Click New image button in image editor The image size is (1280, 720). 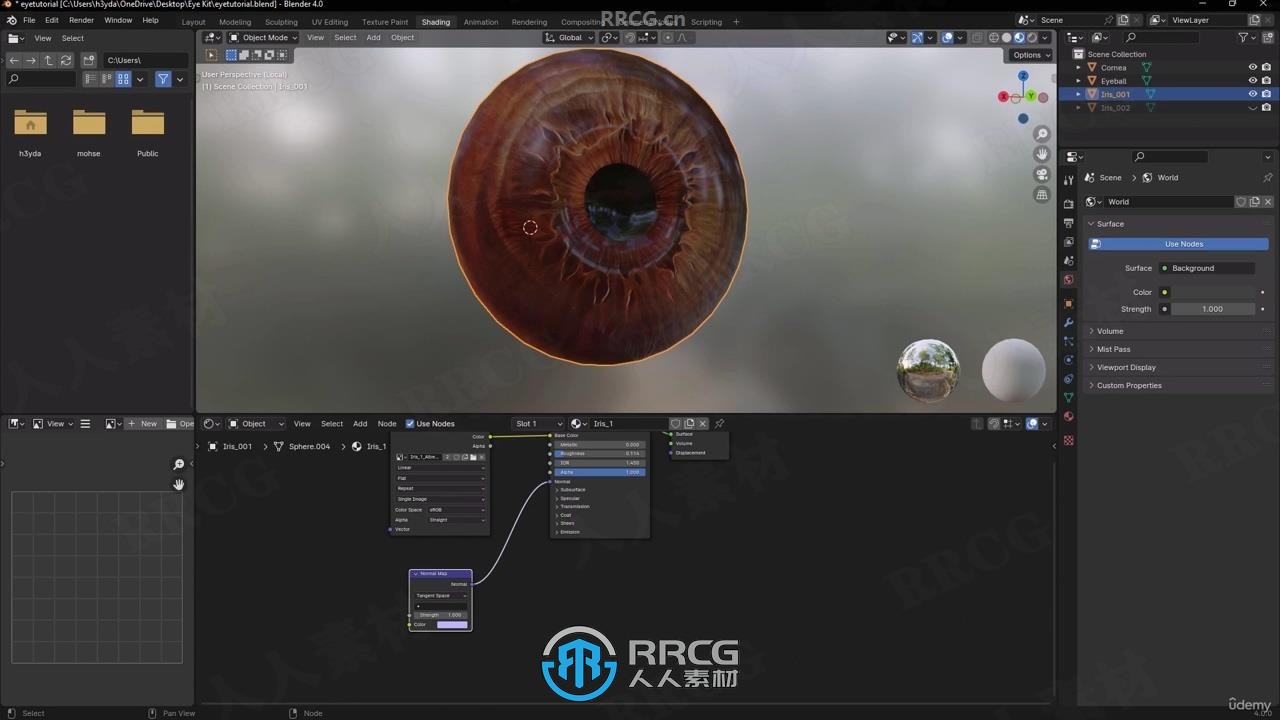(x=142, y=424)
